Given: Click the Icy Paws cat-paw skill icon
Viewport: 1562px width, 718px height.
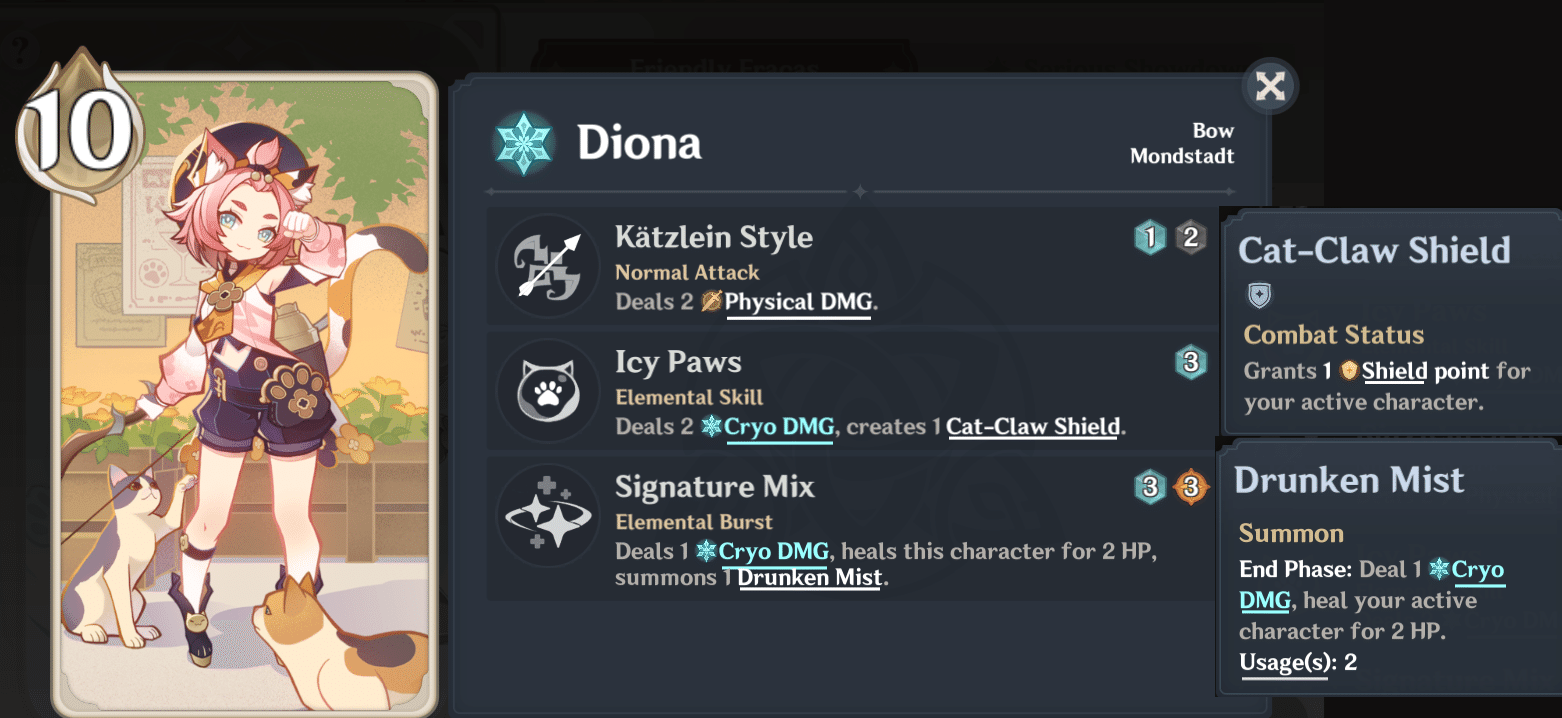Looking at the screenshot, I should pos(548,392).
